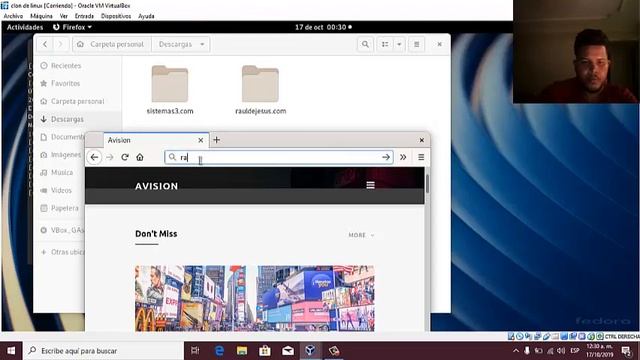This screenshot has width=640, height=360.
Task: Open the Times Square article image
Action: pyautogui.click(x=254, y=298)
